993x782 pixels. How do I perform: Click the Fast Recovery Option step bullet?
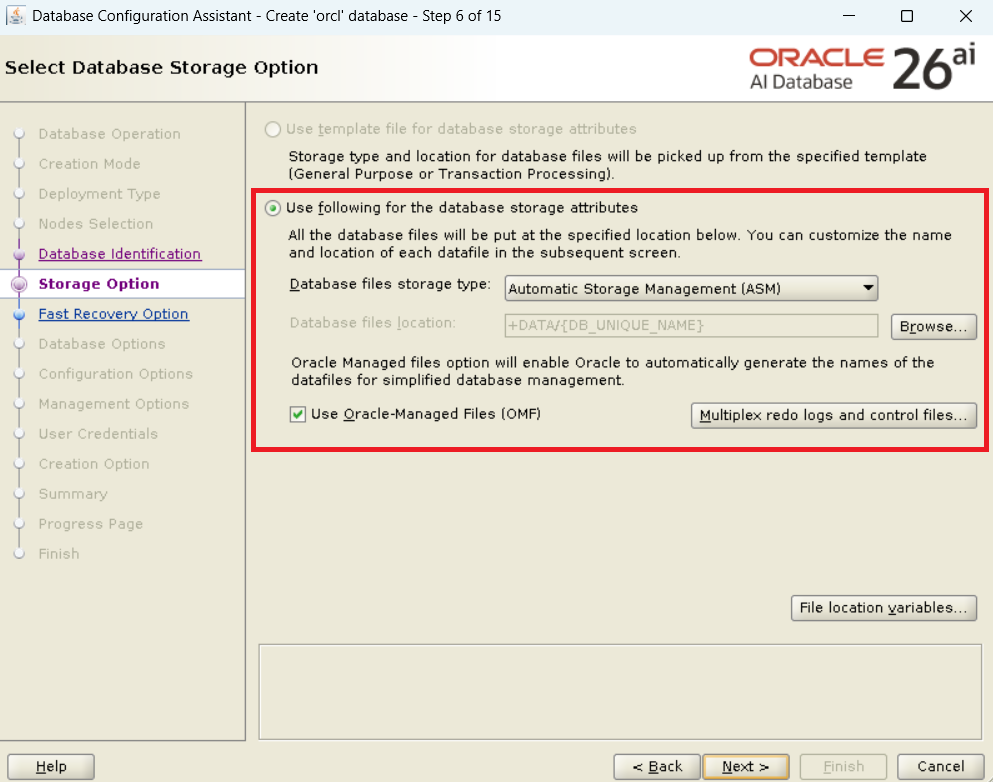(18, 314)
